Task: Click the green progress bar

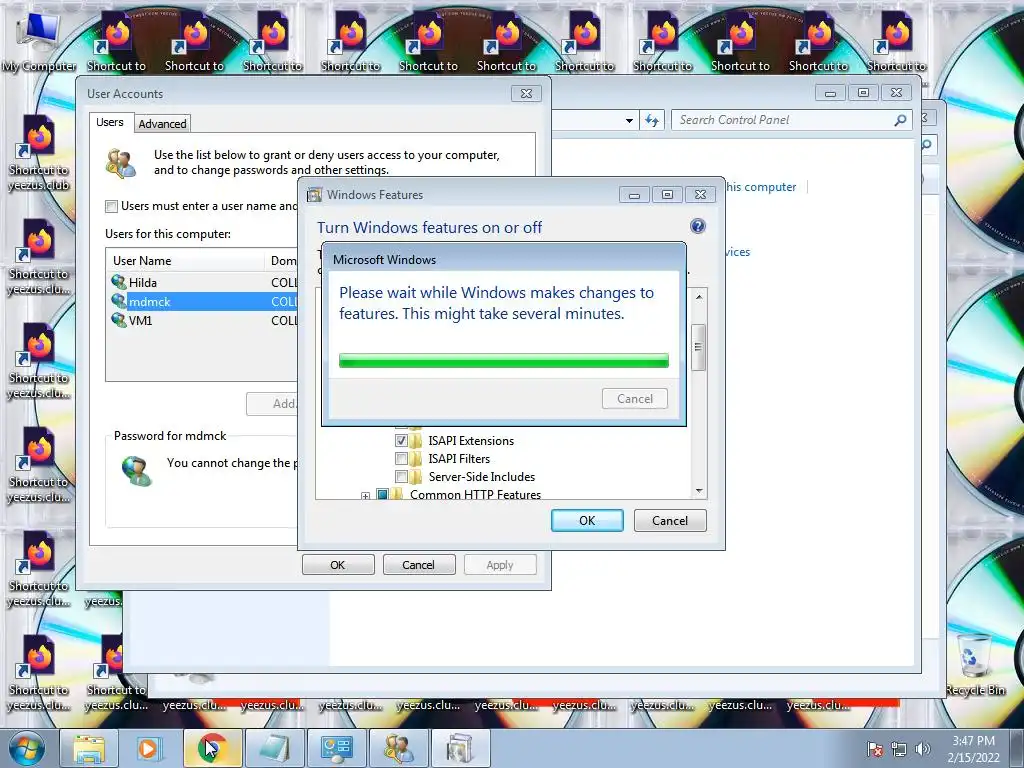Action: [x=504, y=360]
